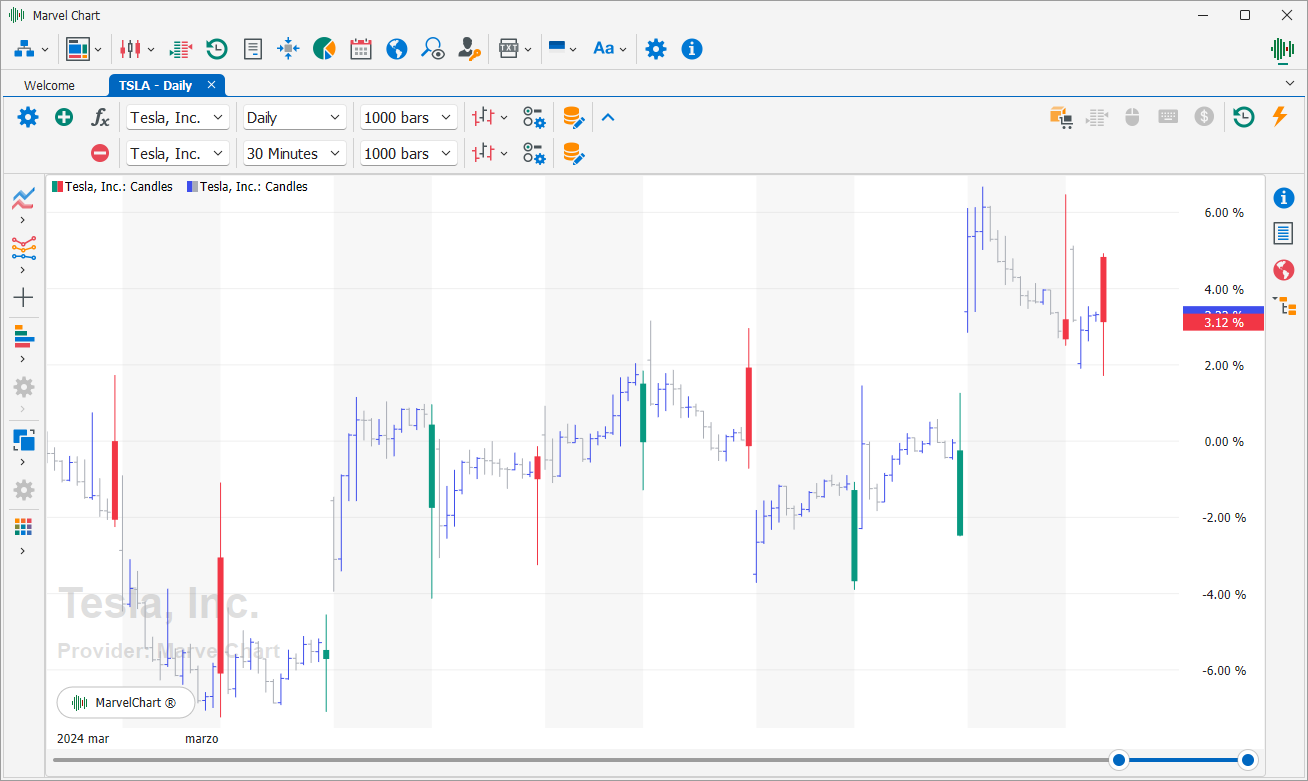Click the green history clock in top toolbar
This screenshot has height=781, width=1308.
[216, 48]
